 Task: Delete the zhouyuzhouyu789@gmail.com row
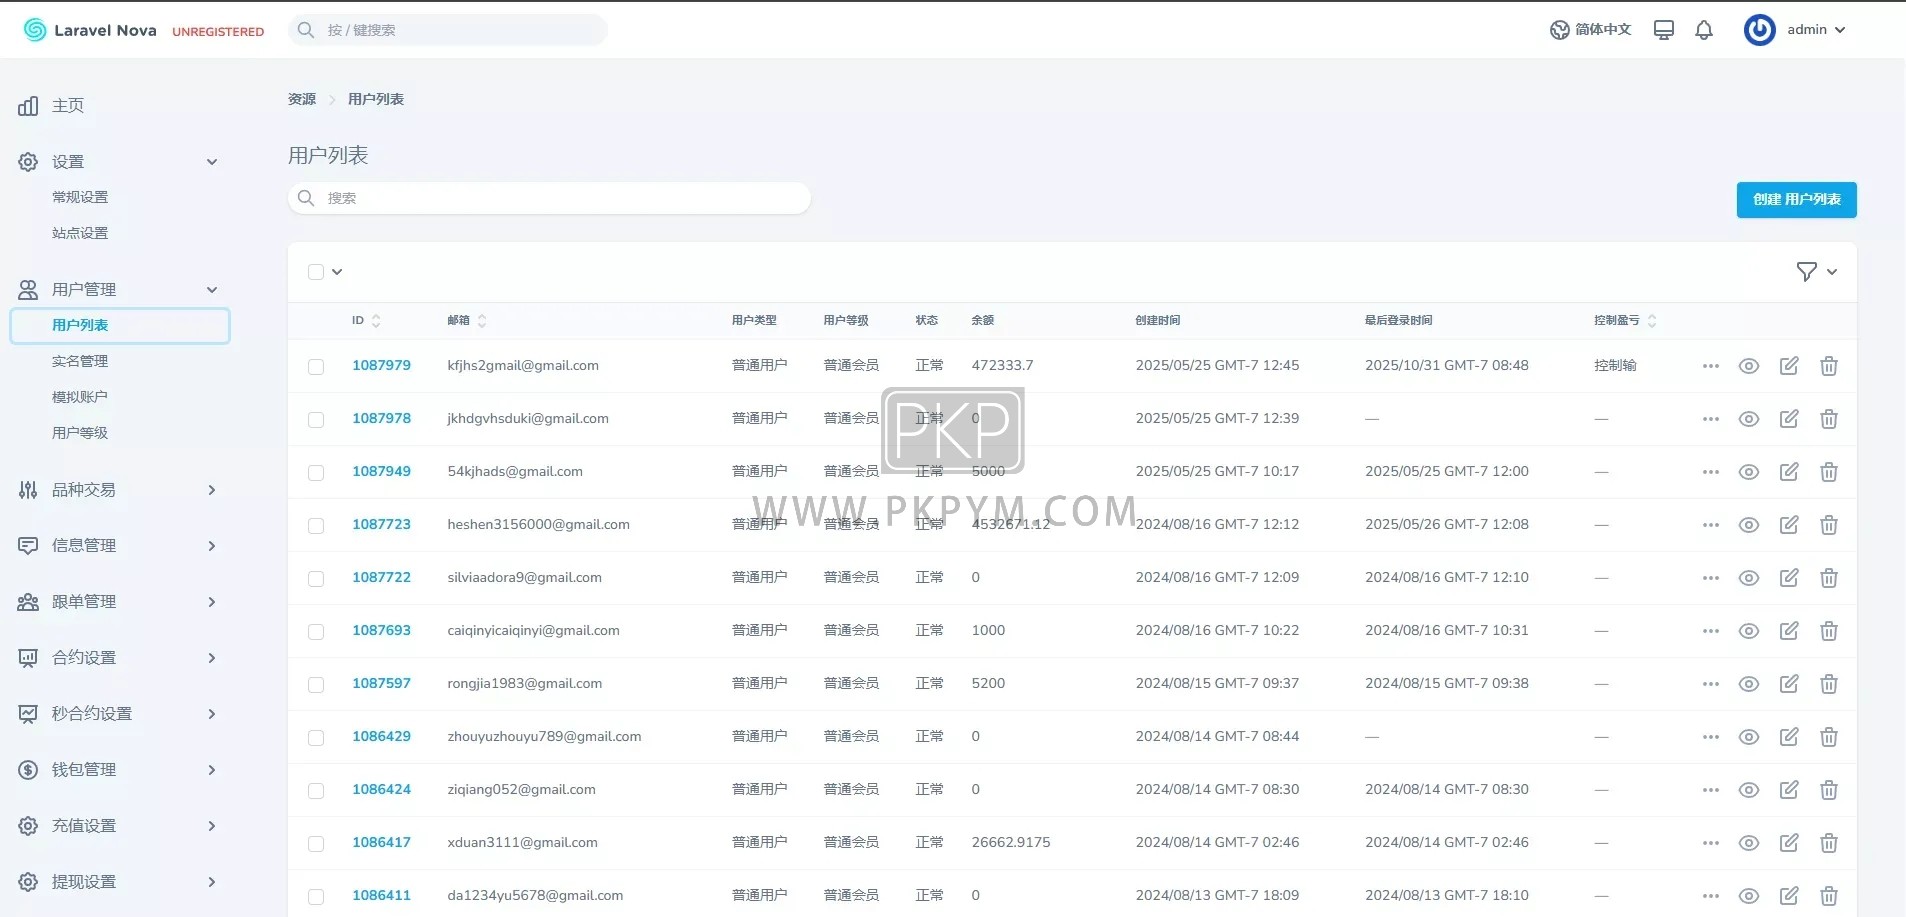click(1829, 737)
